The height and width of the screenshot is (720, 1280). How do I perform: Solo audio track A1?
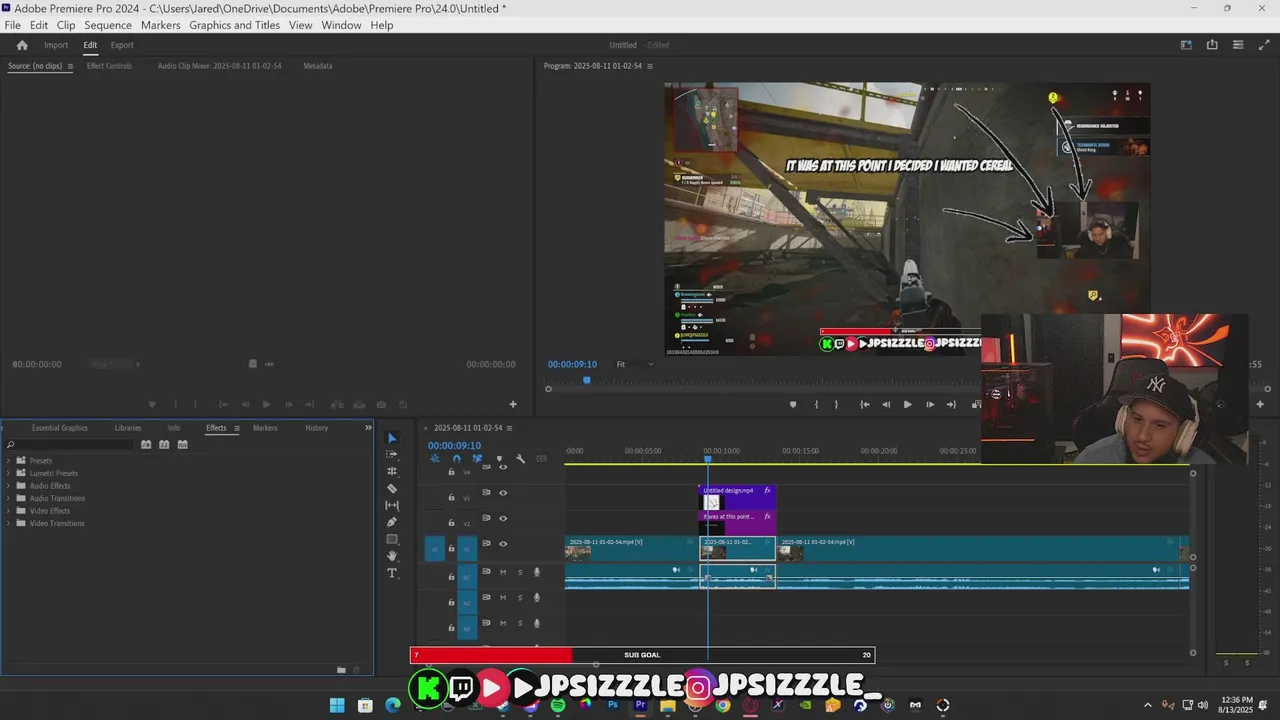point(520,572)
